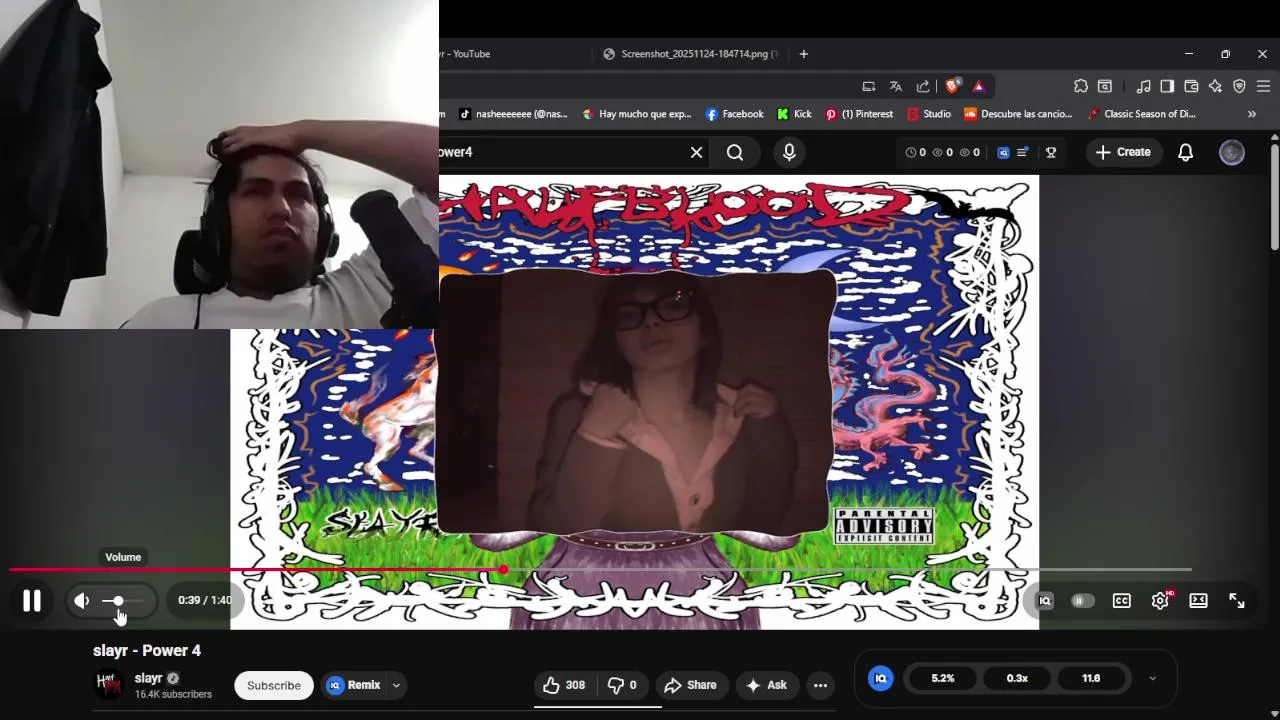Click the install/cast icon in address bar
1280x720 pixels.
869,86
